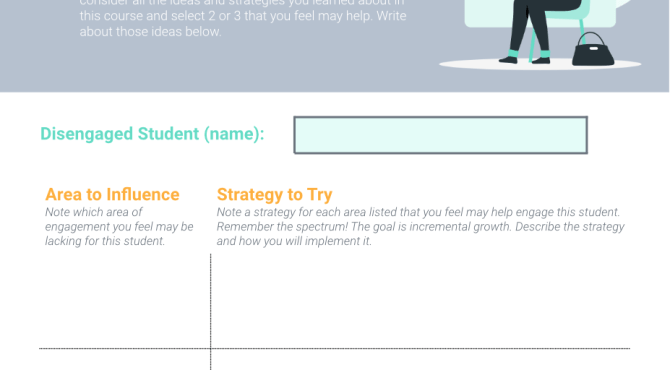Click the Disengaged Student name input box

point(441,135)
